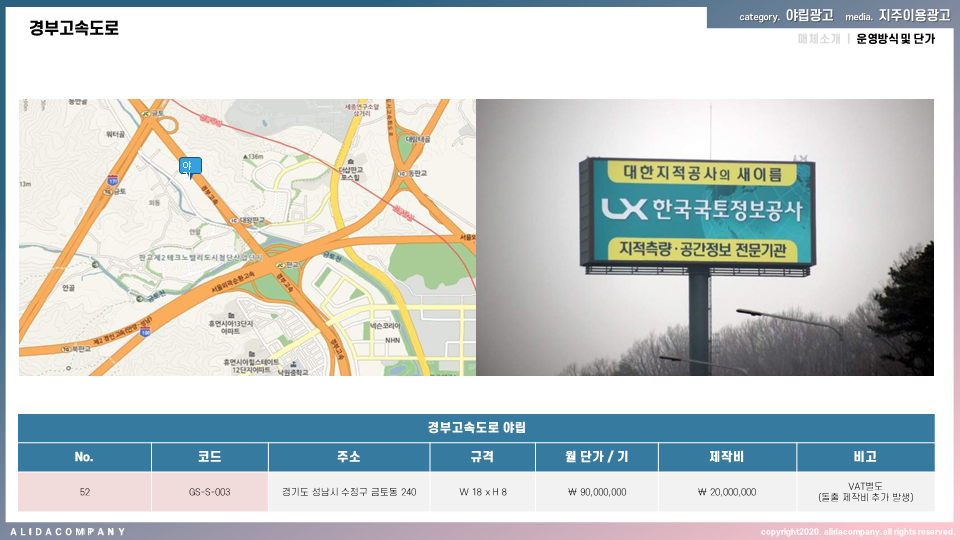Click the 대왕판교 IC icon on map
This screenshot has height=540, width=960.
pyautogui.click(x=233, y=220)
